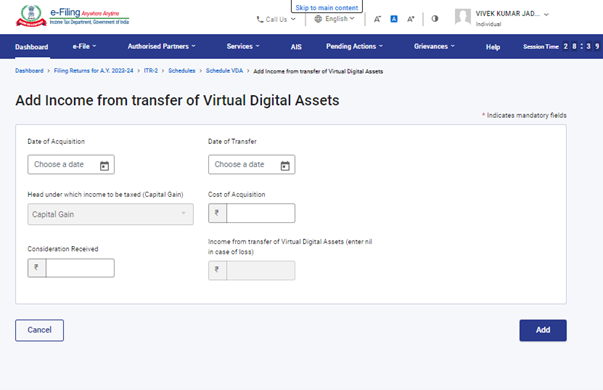603x390 pixels.
Task: Go to the Dashboard tab
Action: [x=32, y=47]
